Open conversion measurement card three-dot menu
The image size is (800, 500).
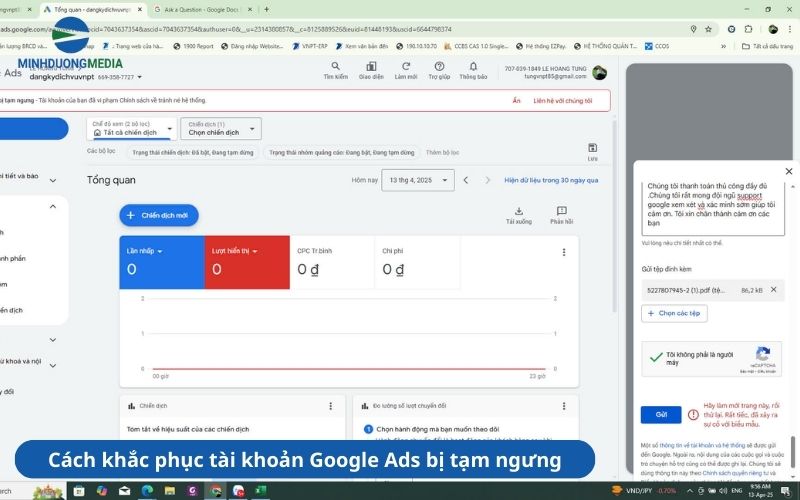(564, 406)
